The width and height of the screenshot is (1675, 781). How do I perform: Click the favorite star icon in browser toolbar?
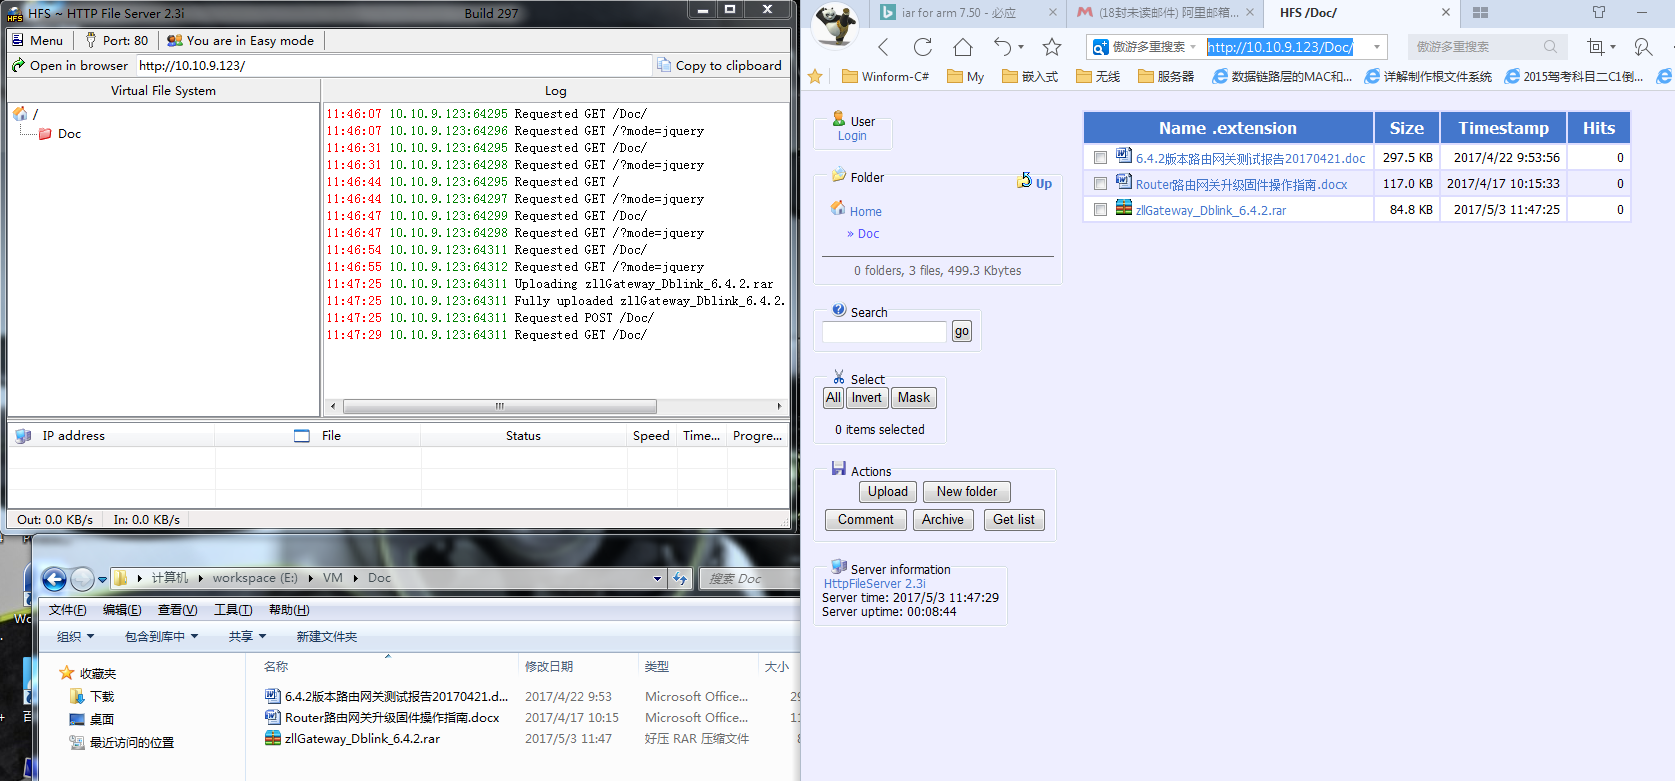[1051, 47]
